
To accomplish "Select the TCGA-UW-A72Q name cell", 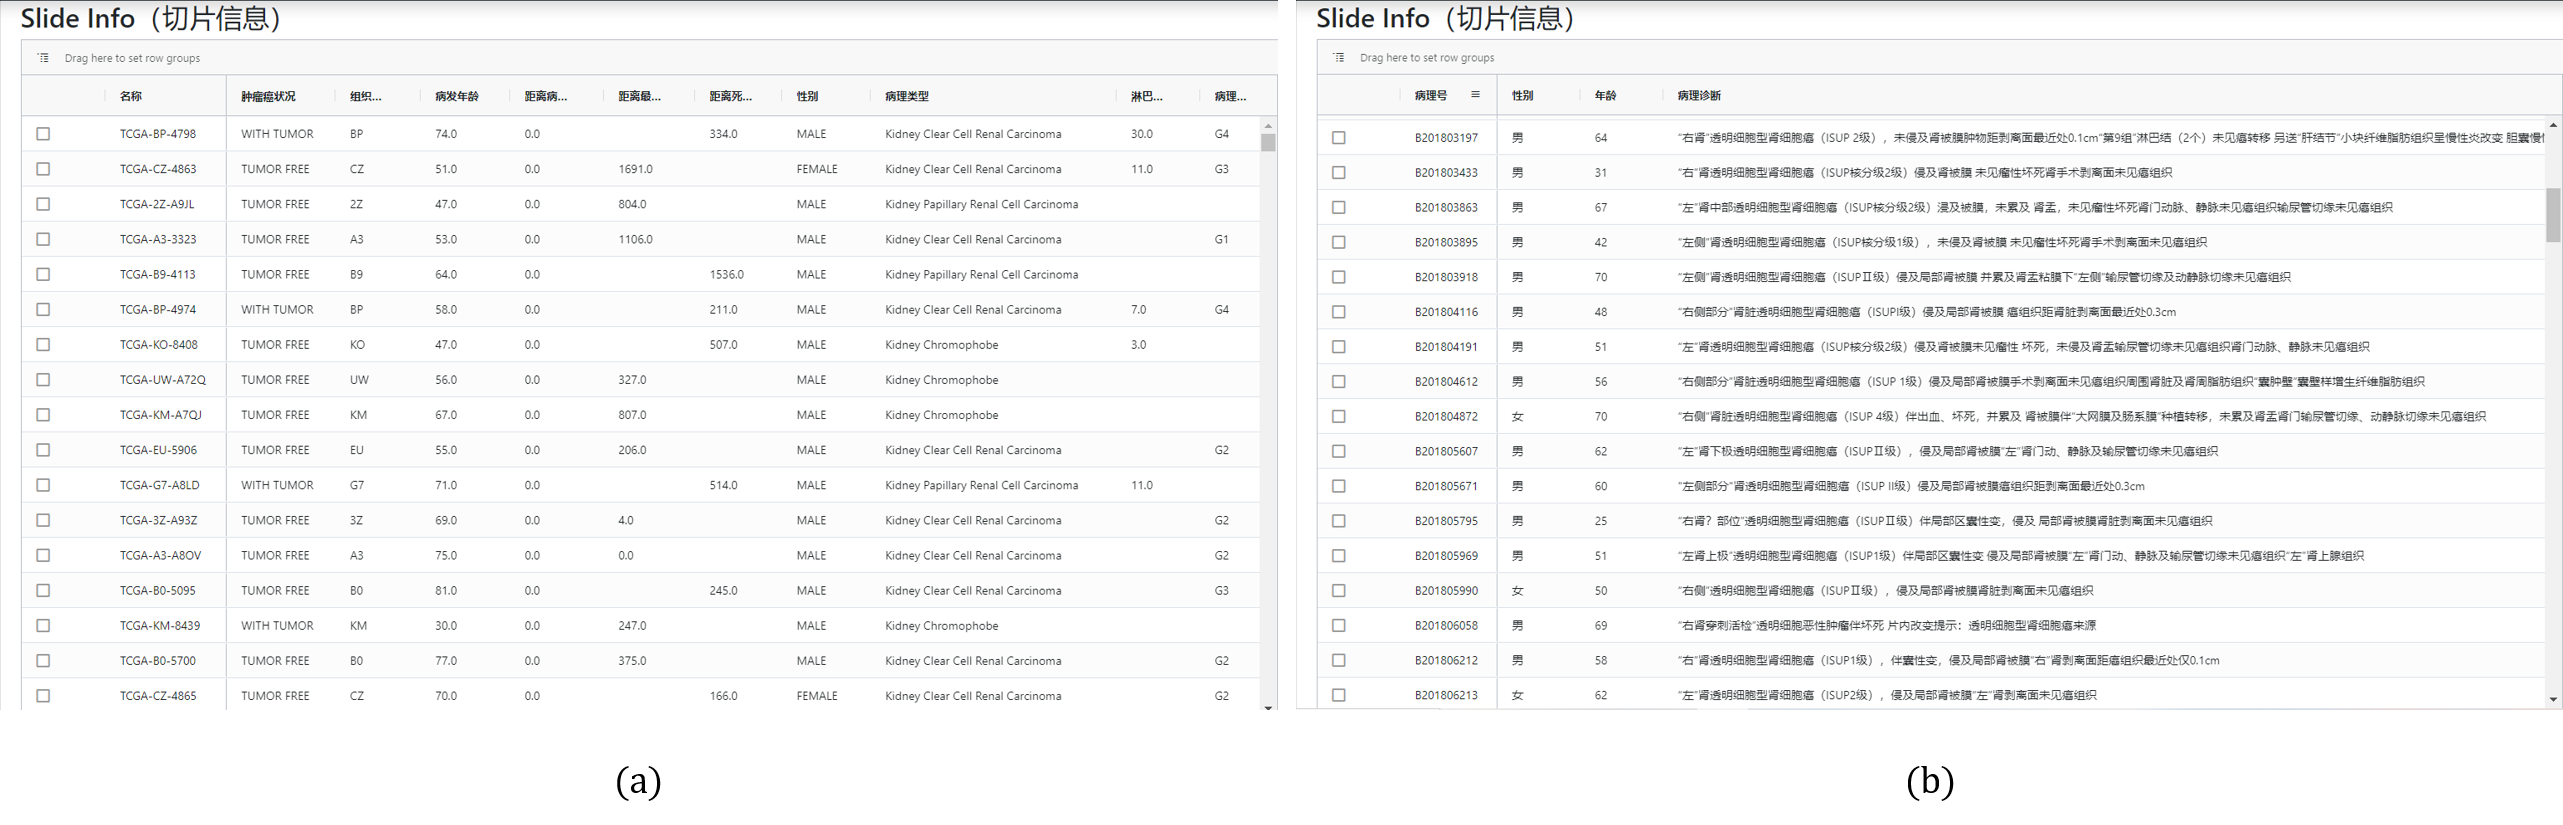I will point(163,380).
